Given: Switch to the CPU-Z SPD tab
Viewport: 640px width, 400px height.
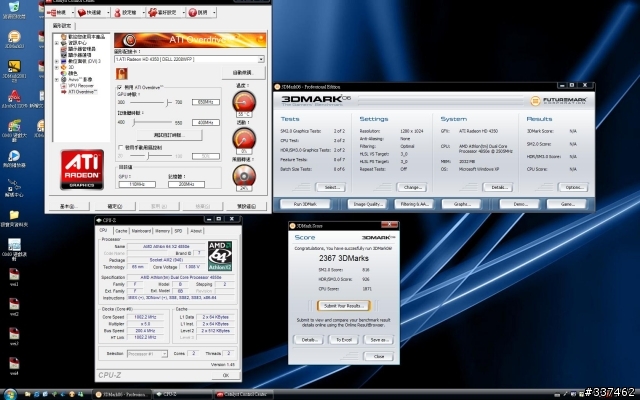Looking at the screenshot, I should pos(179,231).
